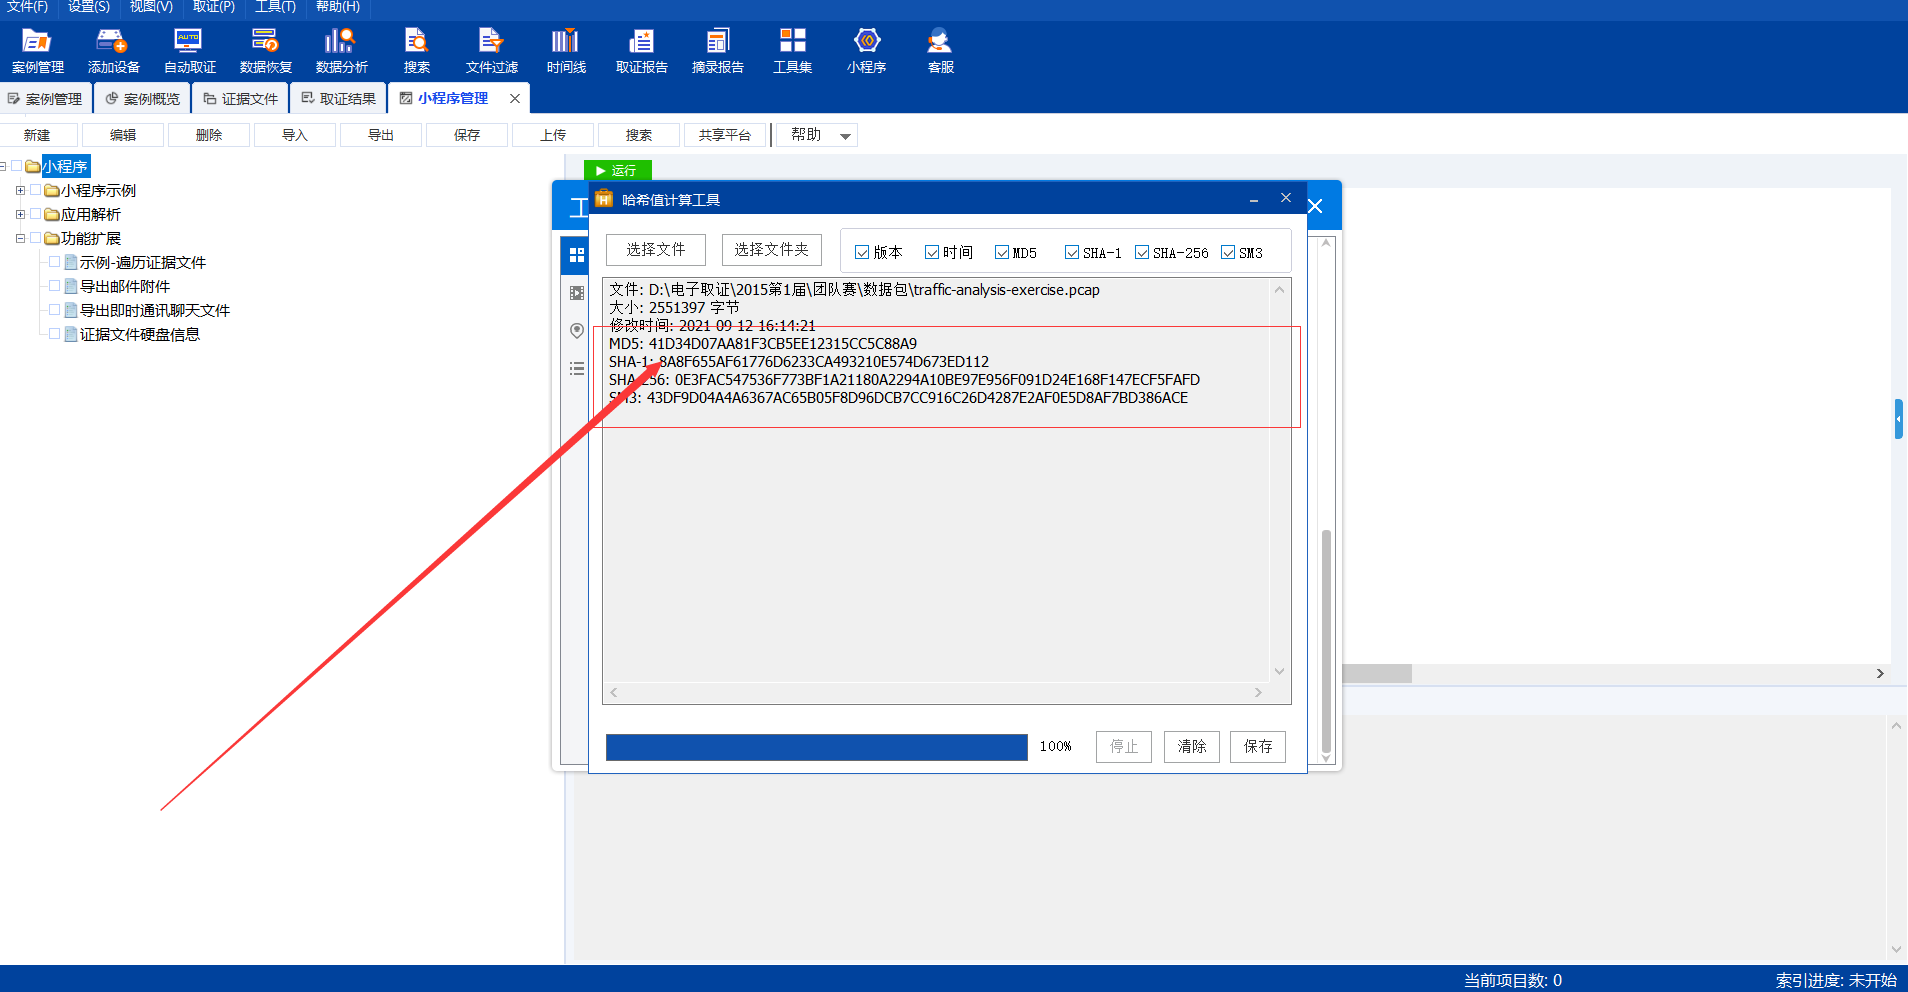The image size is (1908, 992).
Task: Open the 文件过滤 tool
Action: (491, 51)
